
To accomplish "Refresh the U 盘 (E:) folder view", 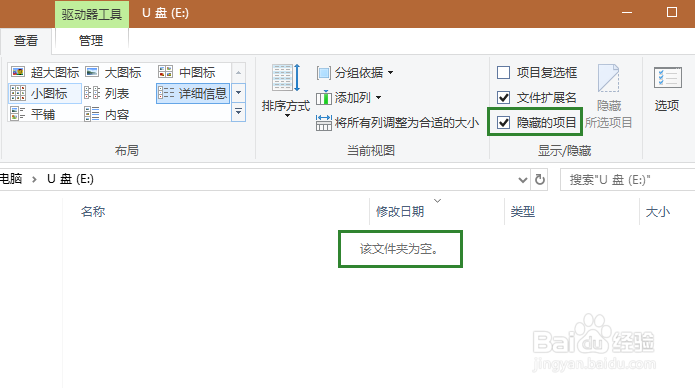I will click(539, 180).
